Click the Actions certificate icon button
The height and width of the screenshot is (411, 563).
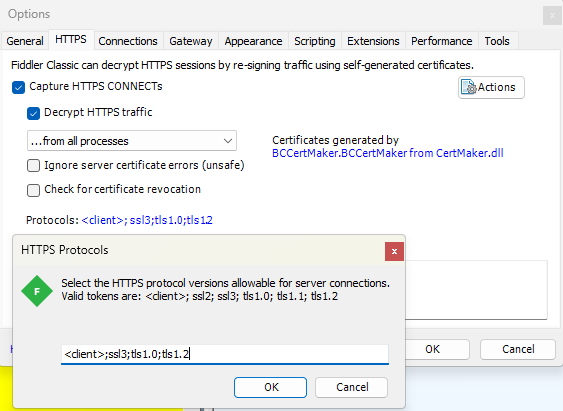491,87
